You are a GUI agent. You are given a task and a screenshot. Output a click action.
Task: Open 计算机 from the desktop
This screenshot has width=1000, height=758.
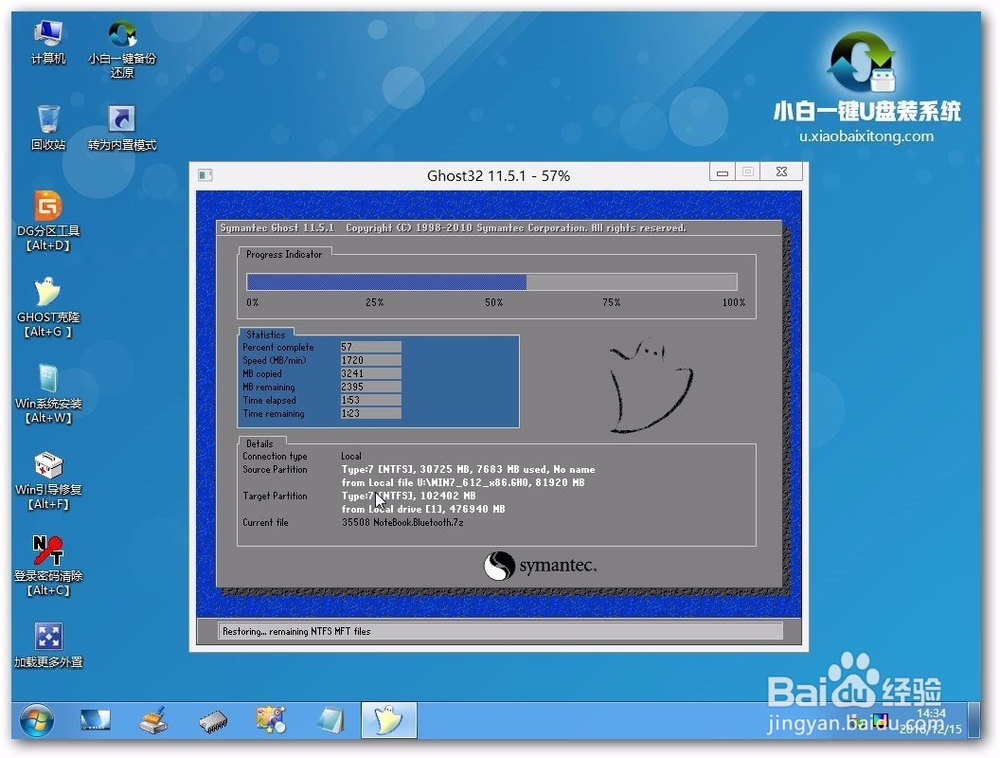(47, 33)
